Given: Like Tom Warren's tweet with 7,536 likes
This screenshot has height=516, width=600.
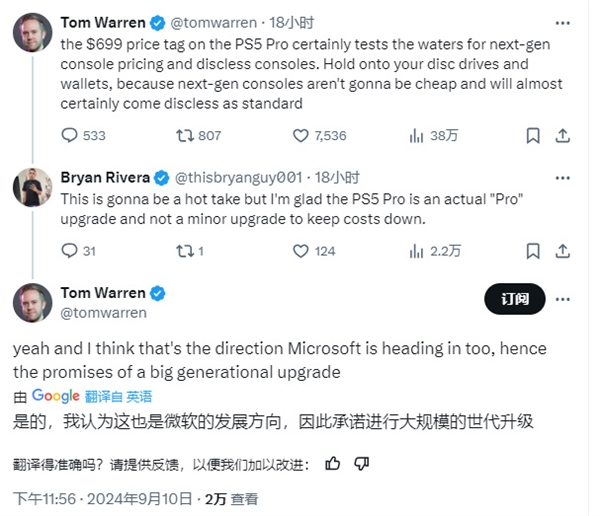Looking at the screenshot, I should click(301, 135).
